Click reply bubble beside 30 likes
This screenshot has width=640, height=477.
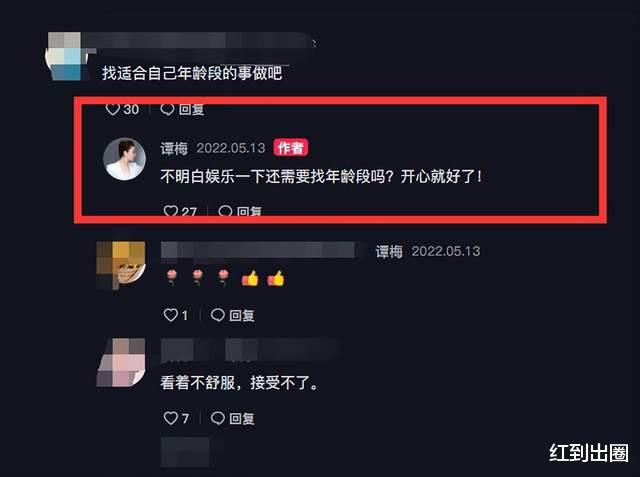click(x=167, y=109)
